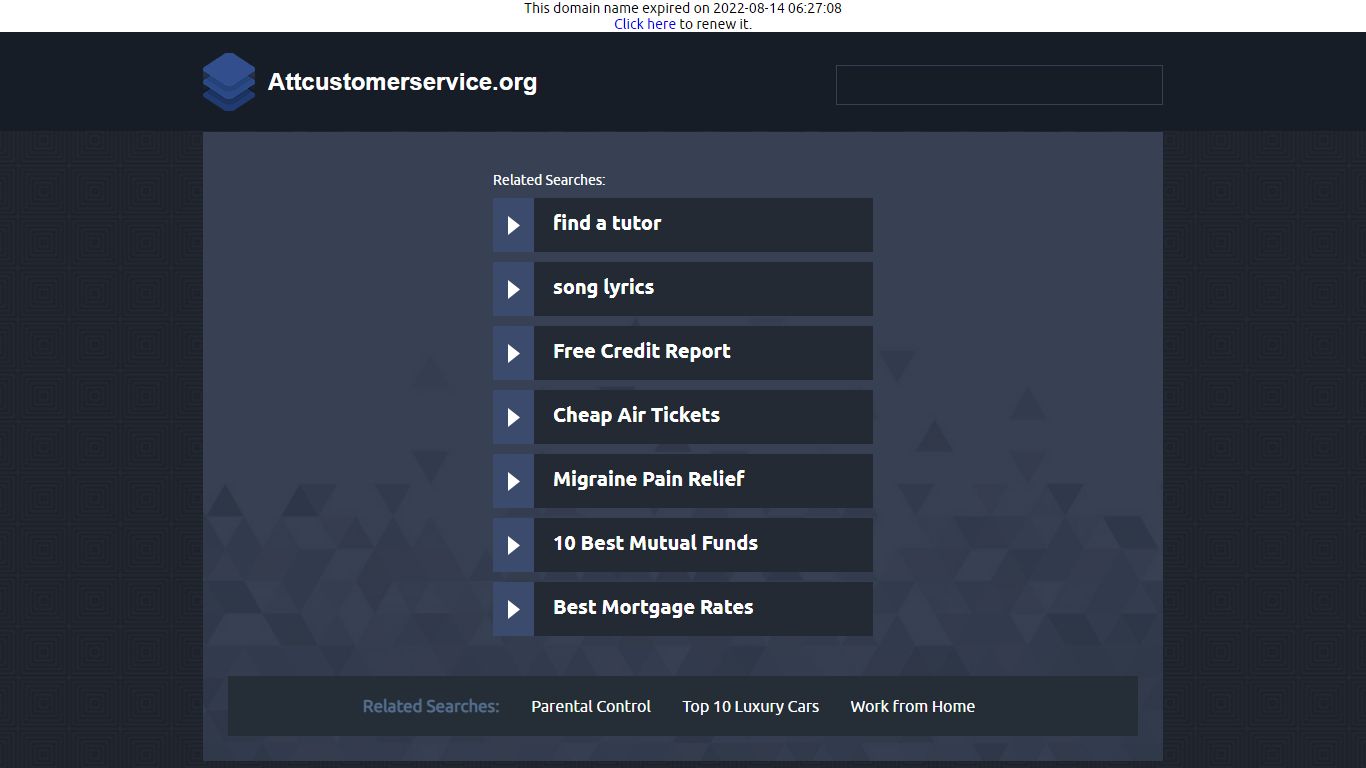Screen dimensions: 1366x768
Task: Click the Related Searches: heading above the list
Action: pyautogui.click(x=549, y=180)
